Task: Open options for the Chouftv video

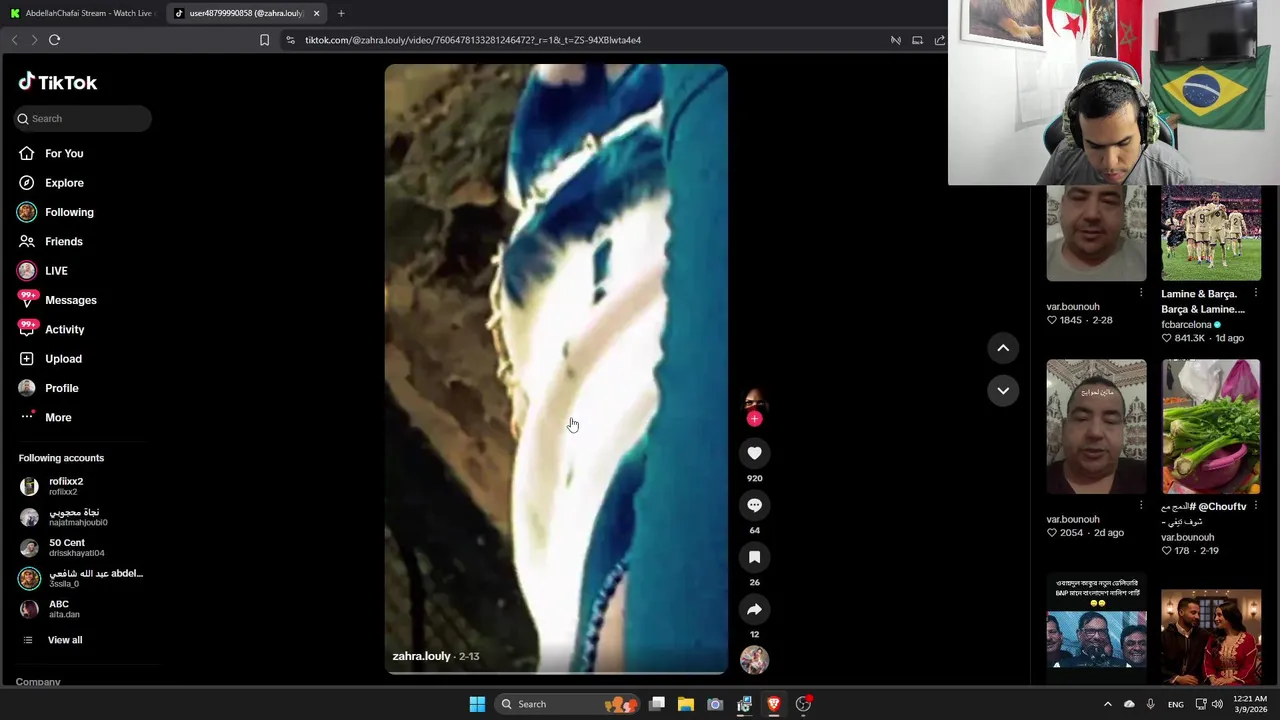Action: point(1256,506)
